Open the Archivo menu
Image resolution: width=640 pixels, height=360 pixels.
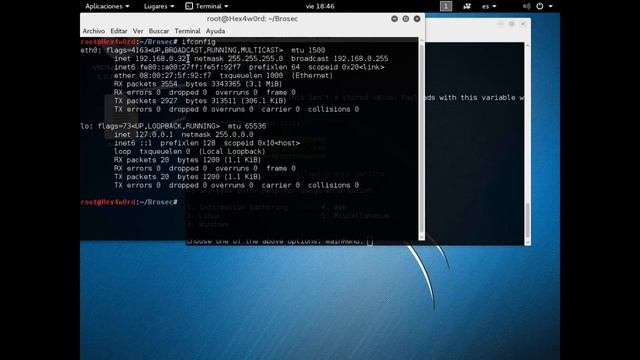tap(93, 31)
